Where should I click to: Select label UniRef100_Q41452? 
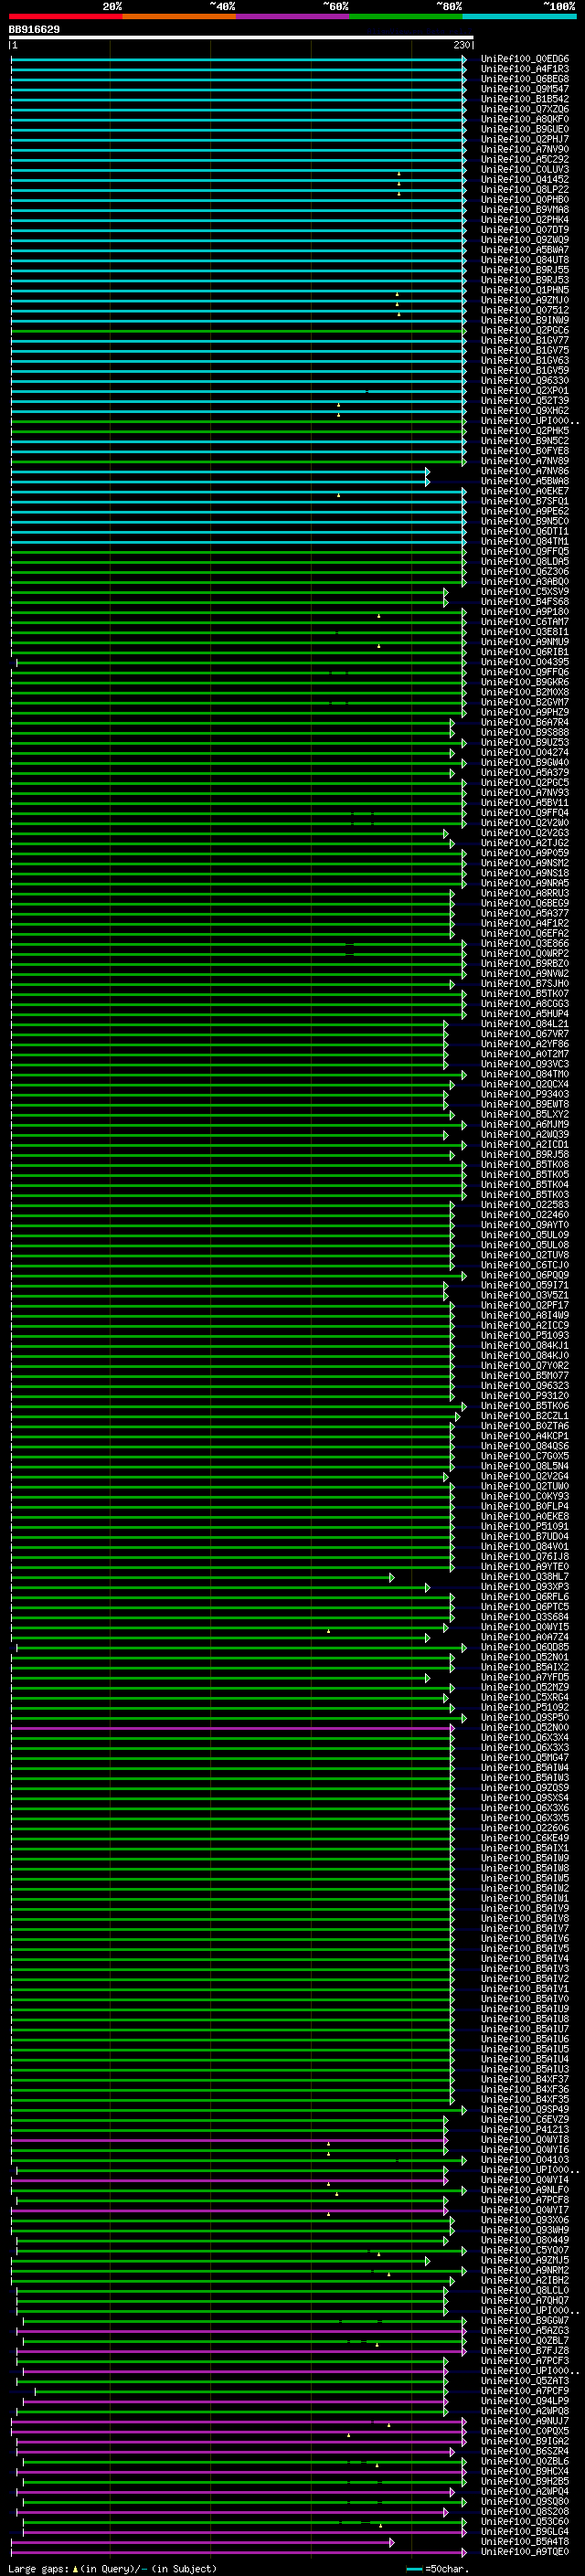[x=524, y=180]
